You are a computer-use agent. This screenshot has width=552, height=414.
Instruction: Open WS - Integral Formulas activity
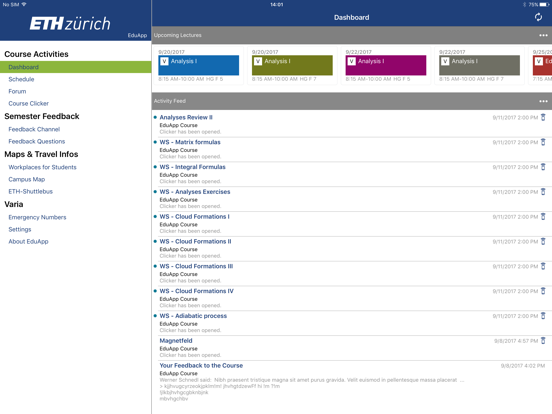[352, 174]
